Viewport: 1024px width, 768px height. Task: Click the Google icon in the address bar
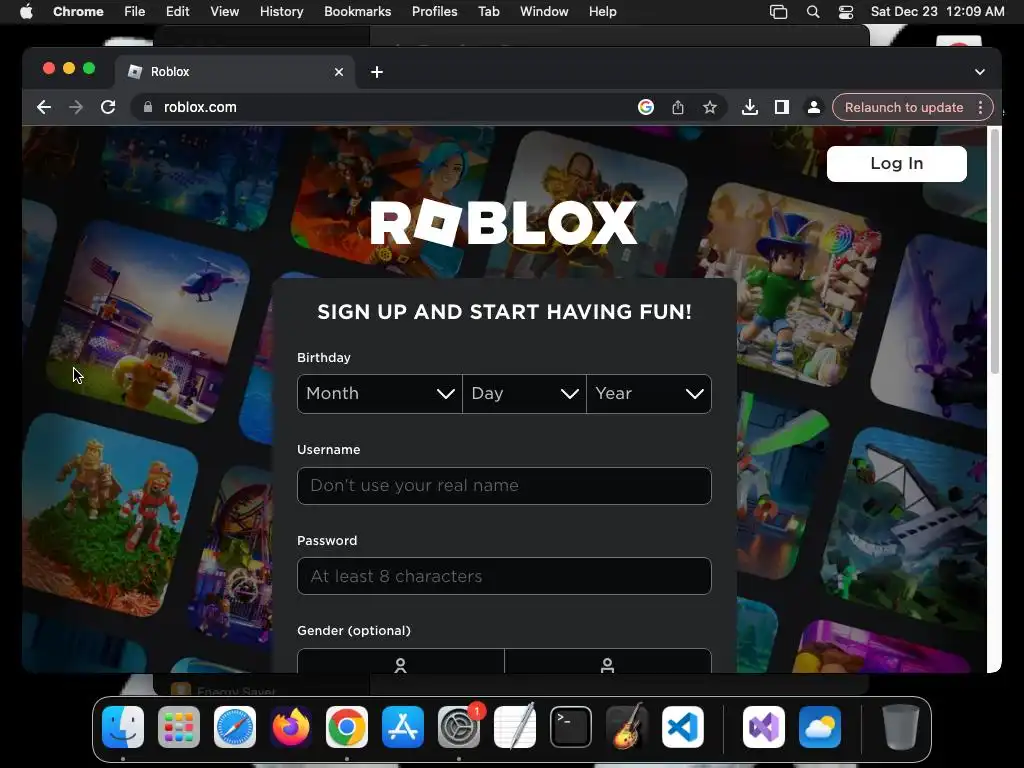[x=646, y=107]
